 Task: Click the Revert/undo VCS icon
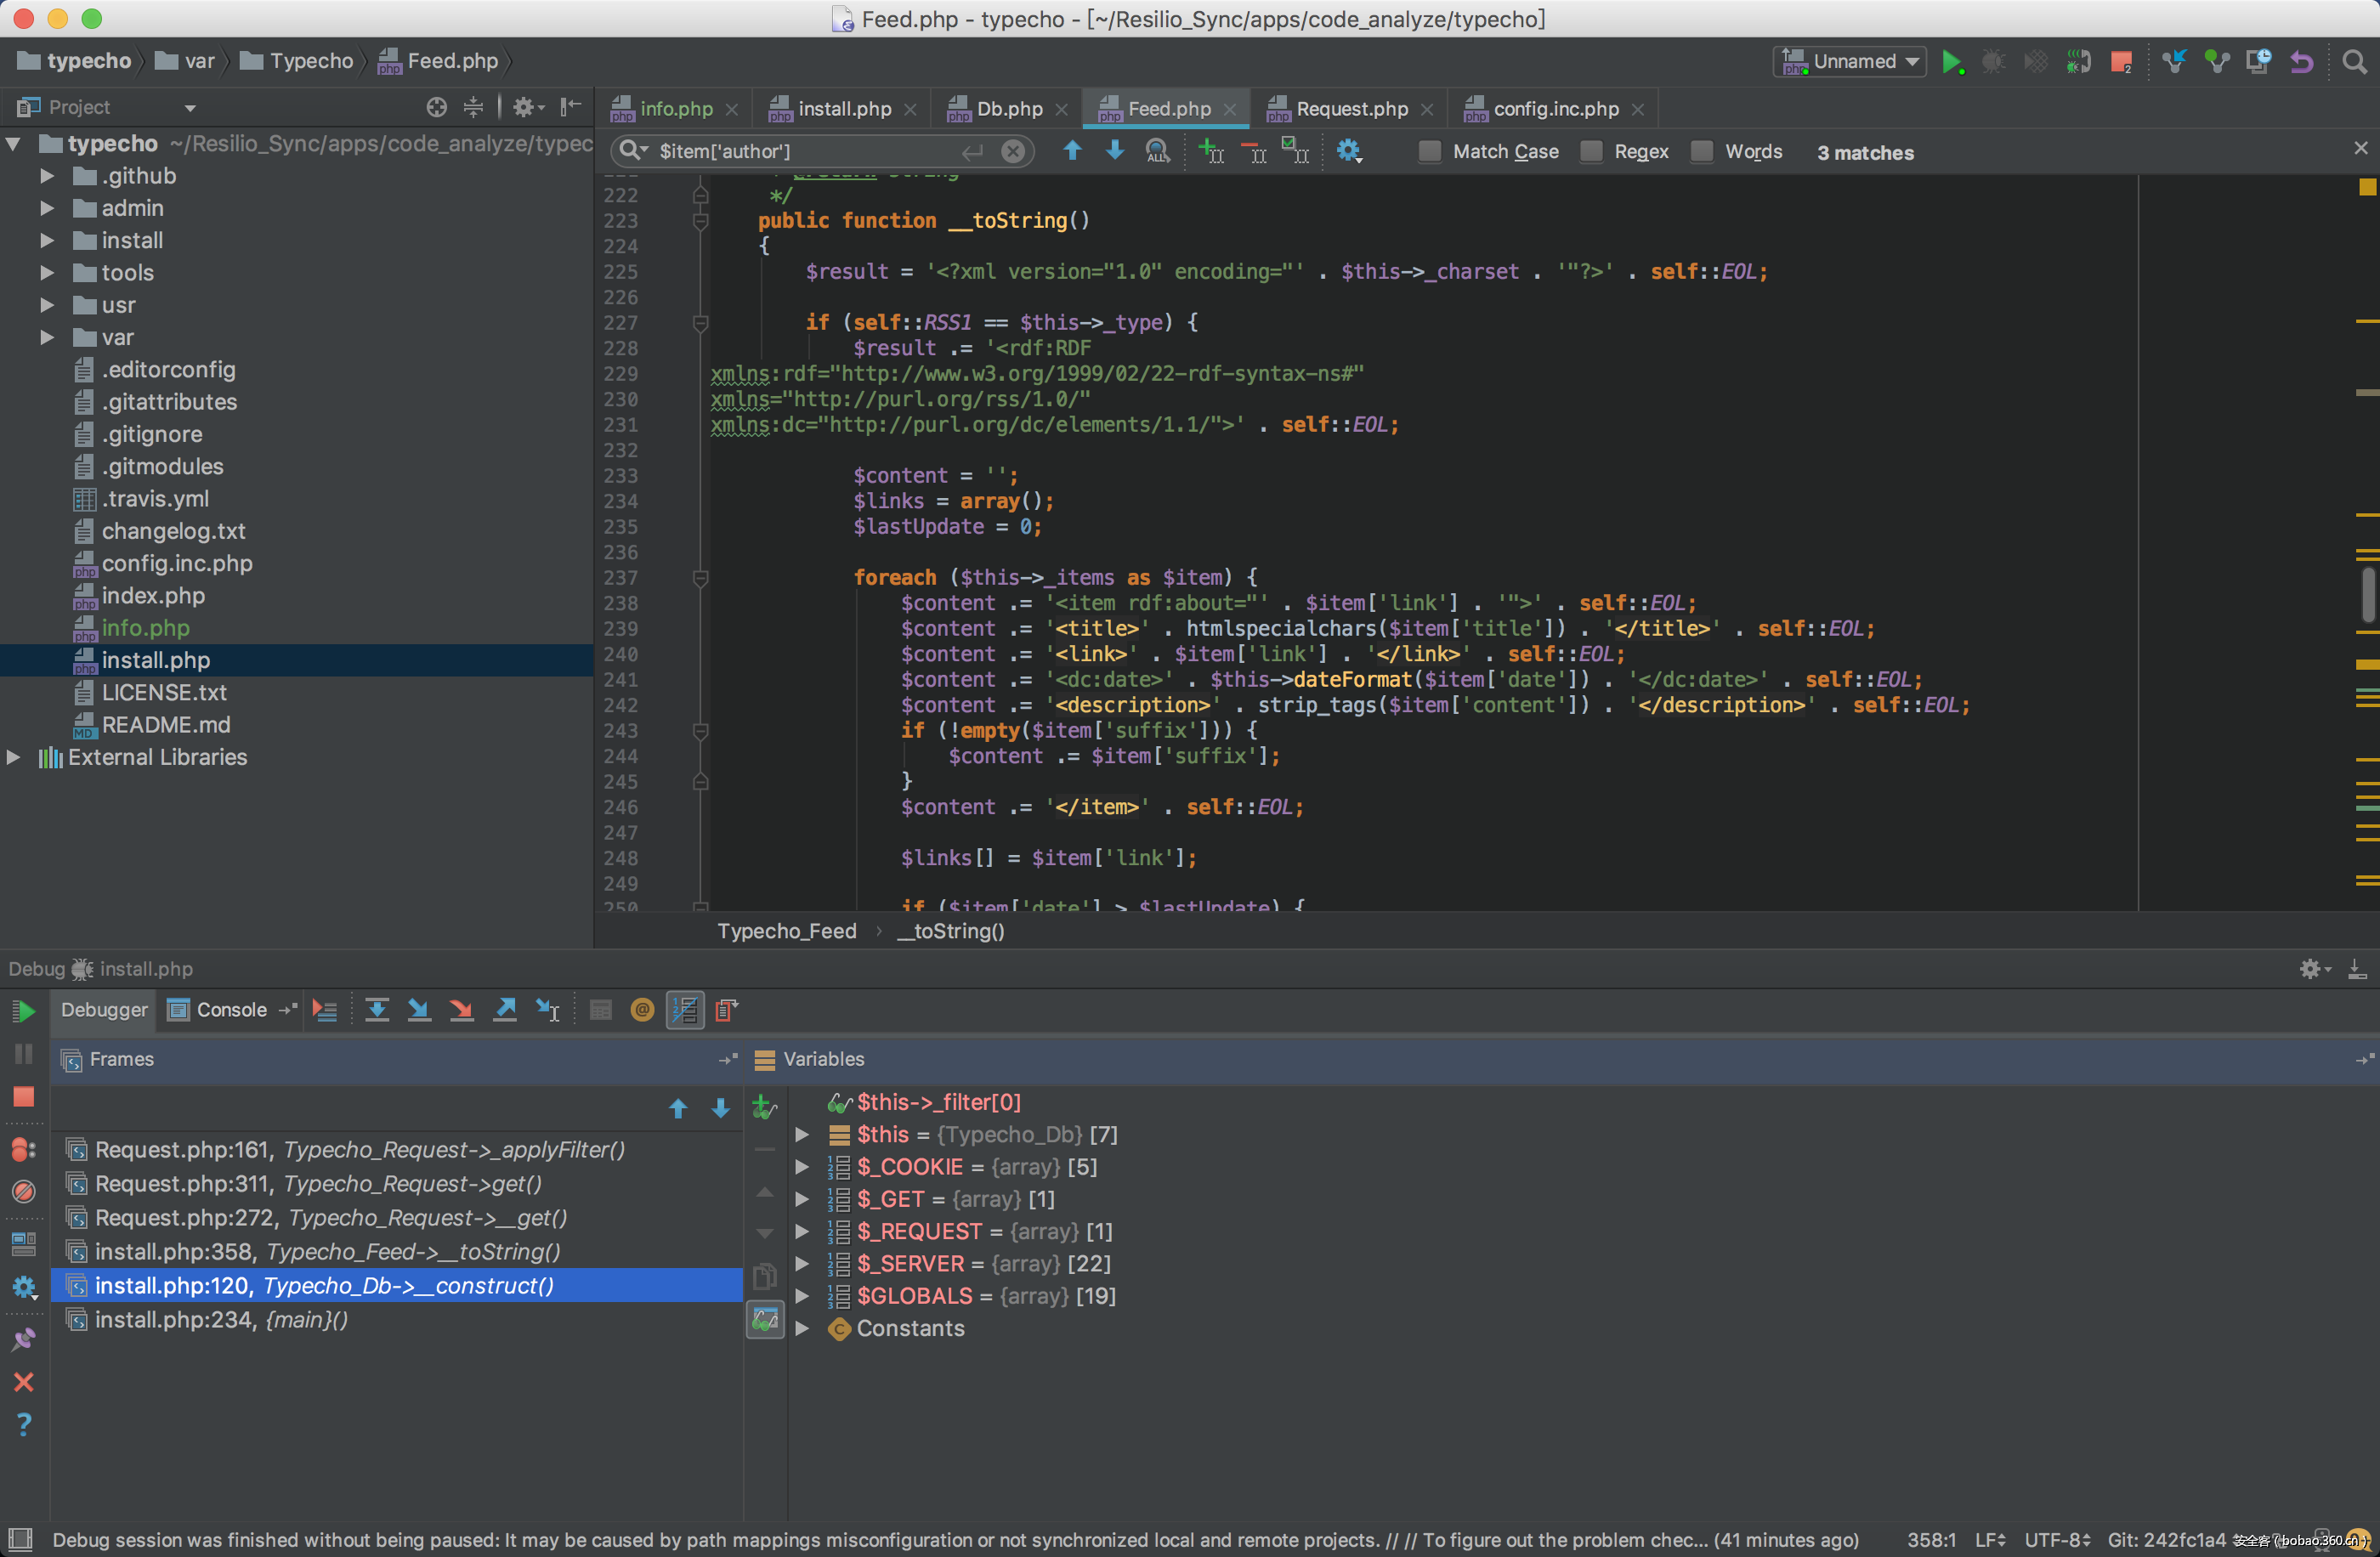tap(2301, 62)
